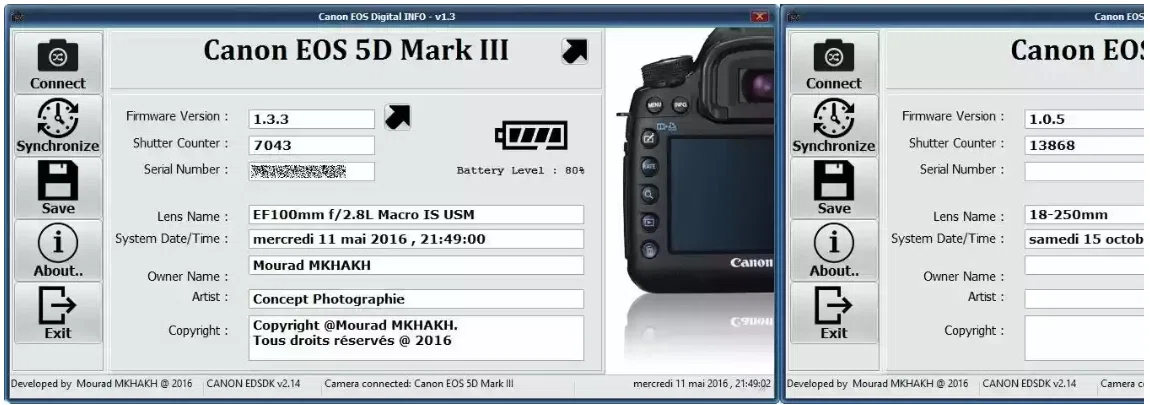Click the app icon in left window title bar

click(16, 16)
